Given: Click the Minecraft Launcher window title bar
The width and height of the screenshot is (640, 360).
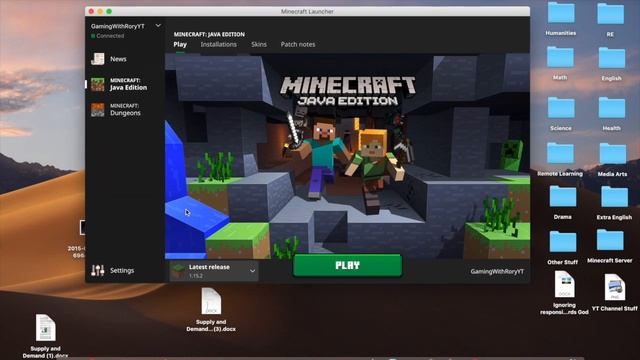Looking at the screenshot, I should pyautogui.click(x=307, y=11).
